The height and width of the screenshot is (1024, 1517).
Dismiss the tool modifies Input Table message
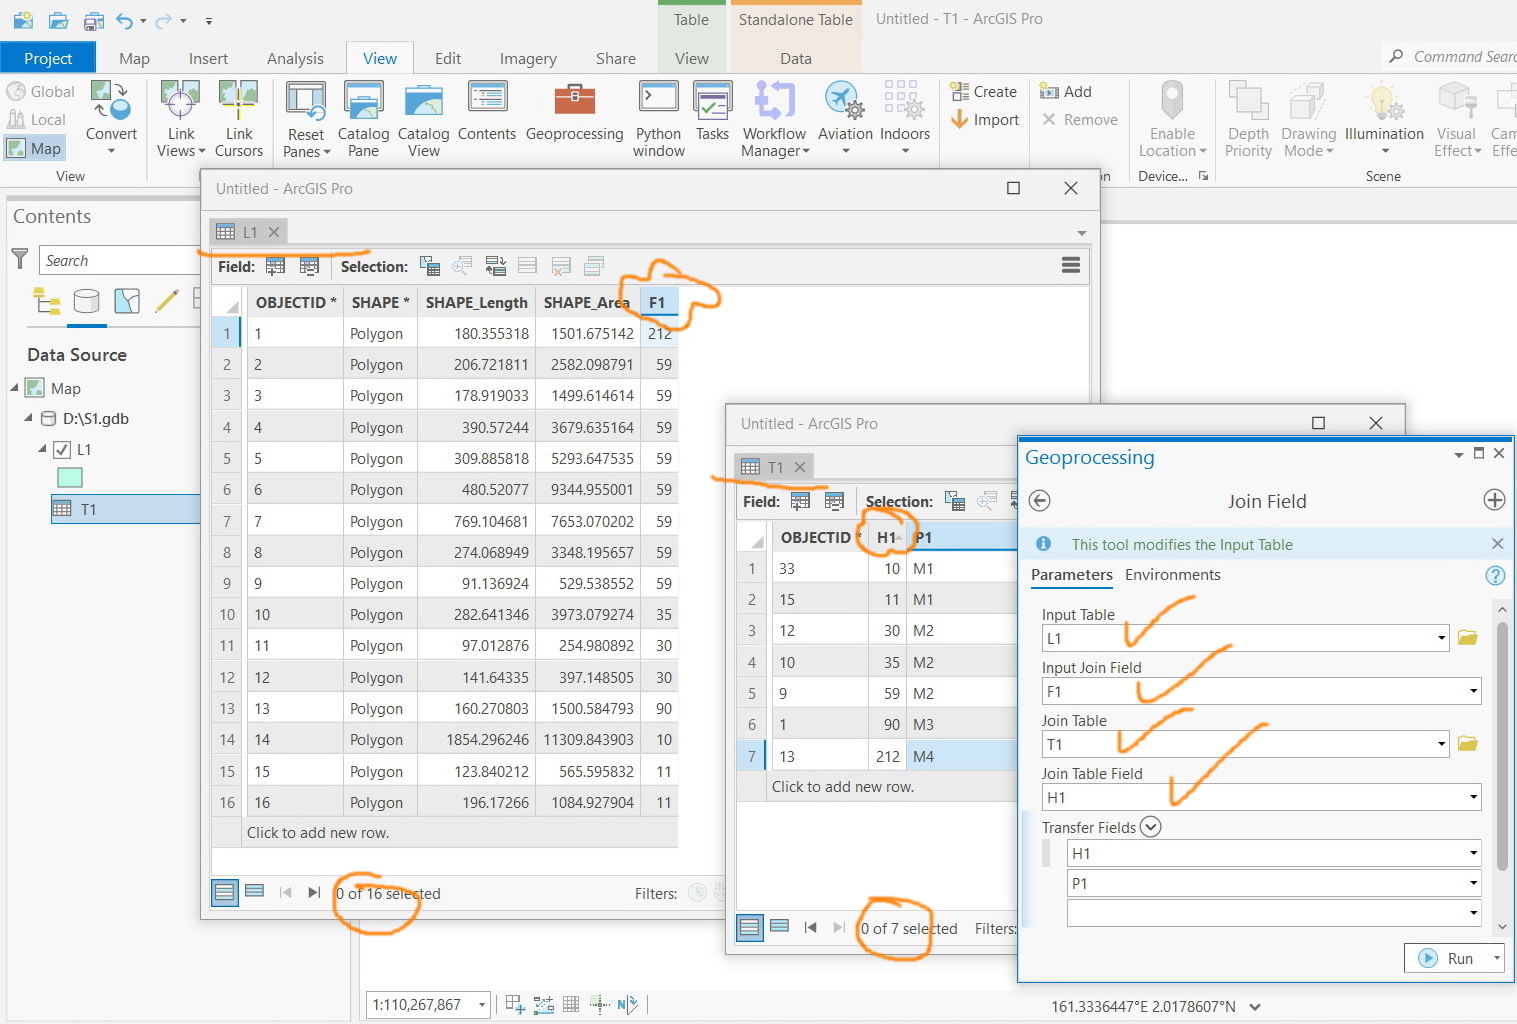click(1497, 544)
